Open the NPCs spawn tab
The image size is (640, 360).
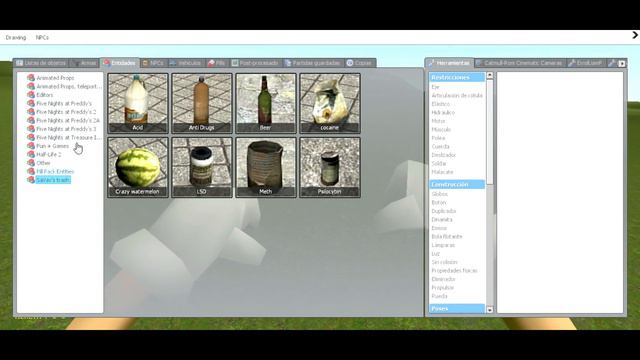pos(153,63)
